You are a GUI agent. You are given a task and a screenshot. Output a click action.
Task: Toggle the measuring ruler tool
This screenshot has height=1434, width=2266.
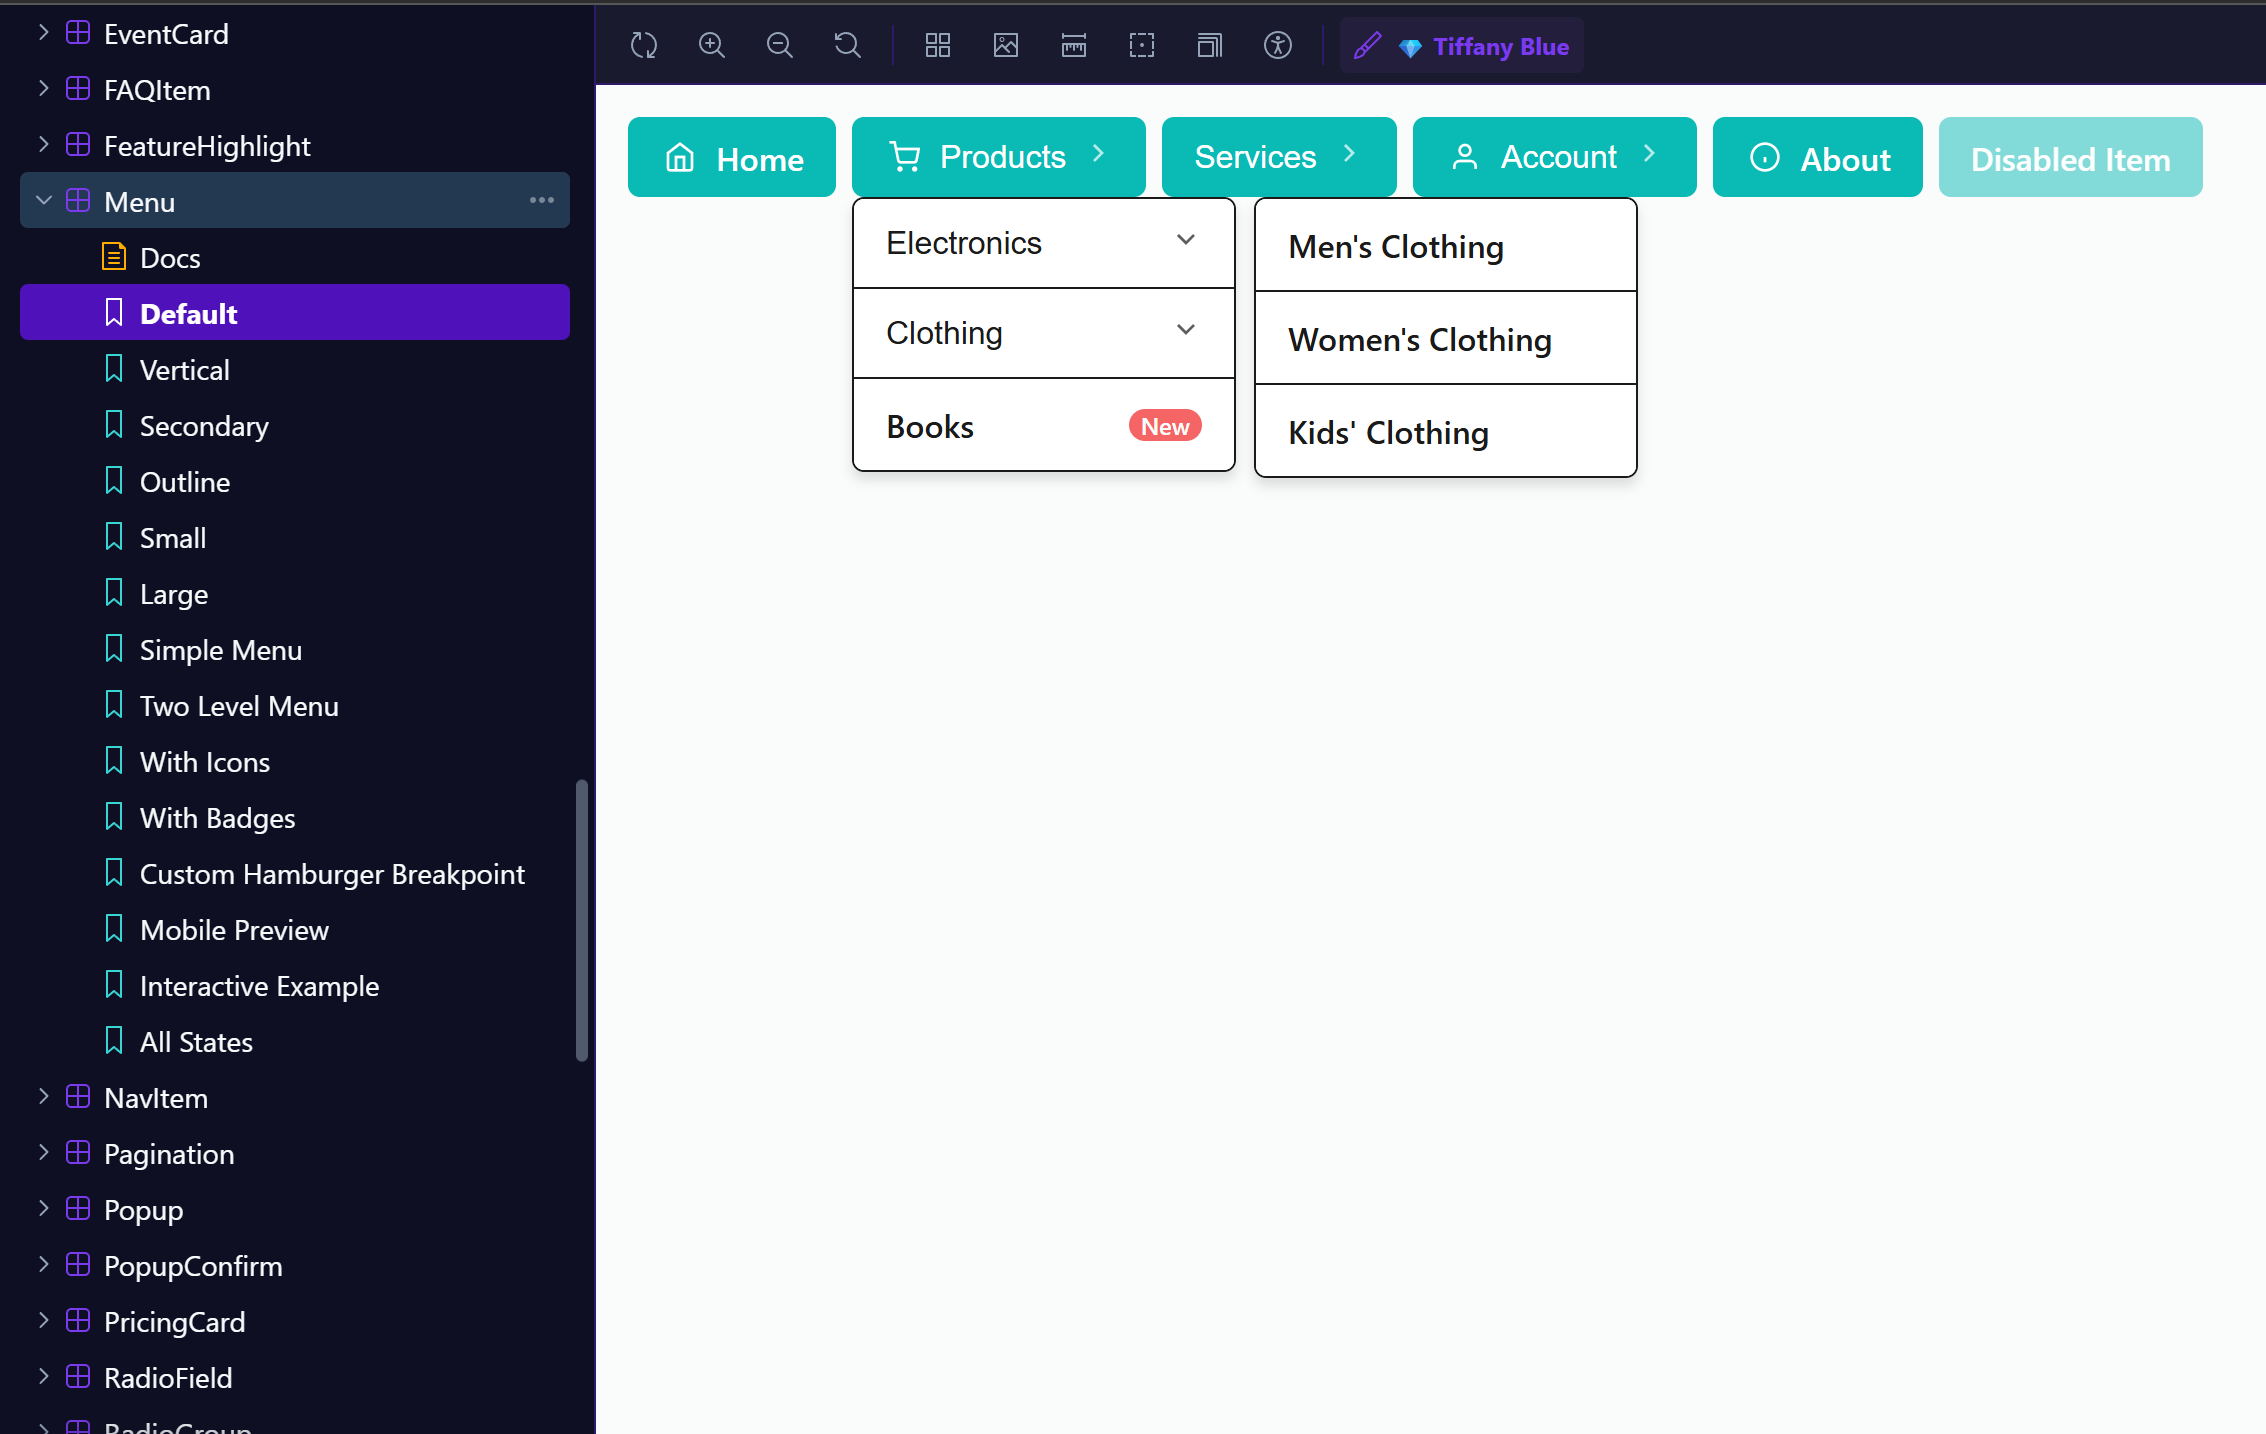[x=1073, y=45]
